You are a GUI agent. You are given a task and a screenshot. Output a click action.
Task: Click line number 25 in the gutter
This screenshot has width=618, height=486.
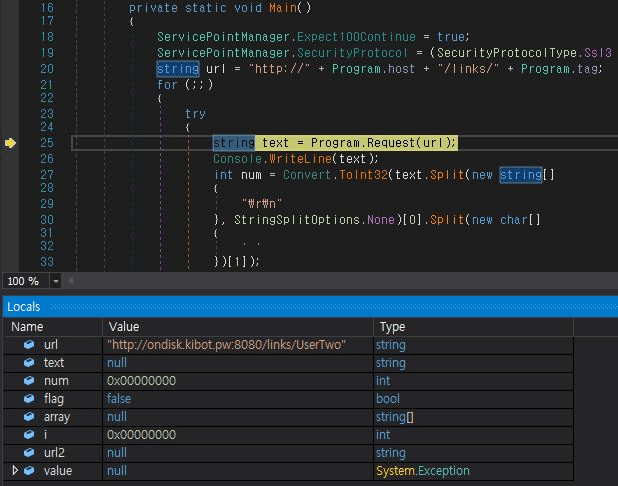coord(47,143)
